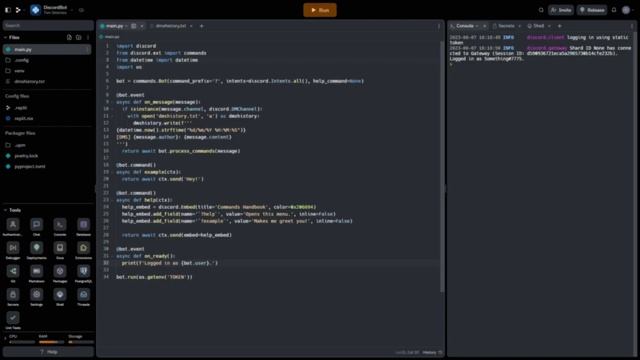The height and width of the screenshot is (360, 640).
Task: Open the Extensions tool
Action: pyautogui.click(x=83, y=250)
